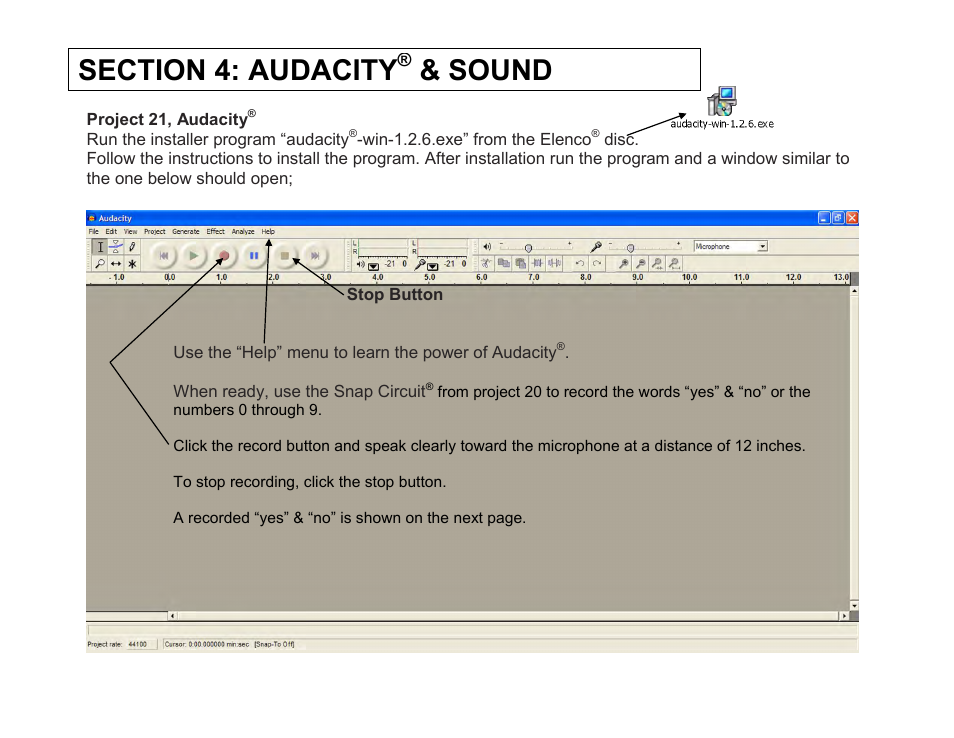Minimize the Audacity window
Image resolution: width=954 pixels, height=738 pixels.
click(x=824, y=218)
